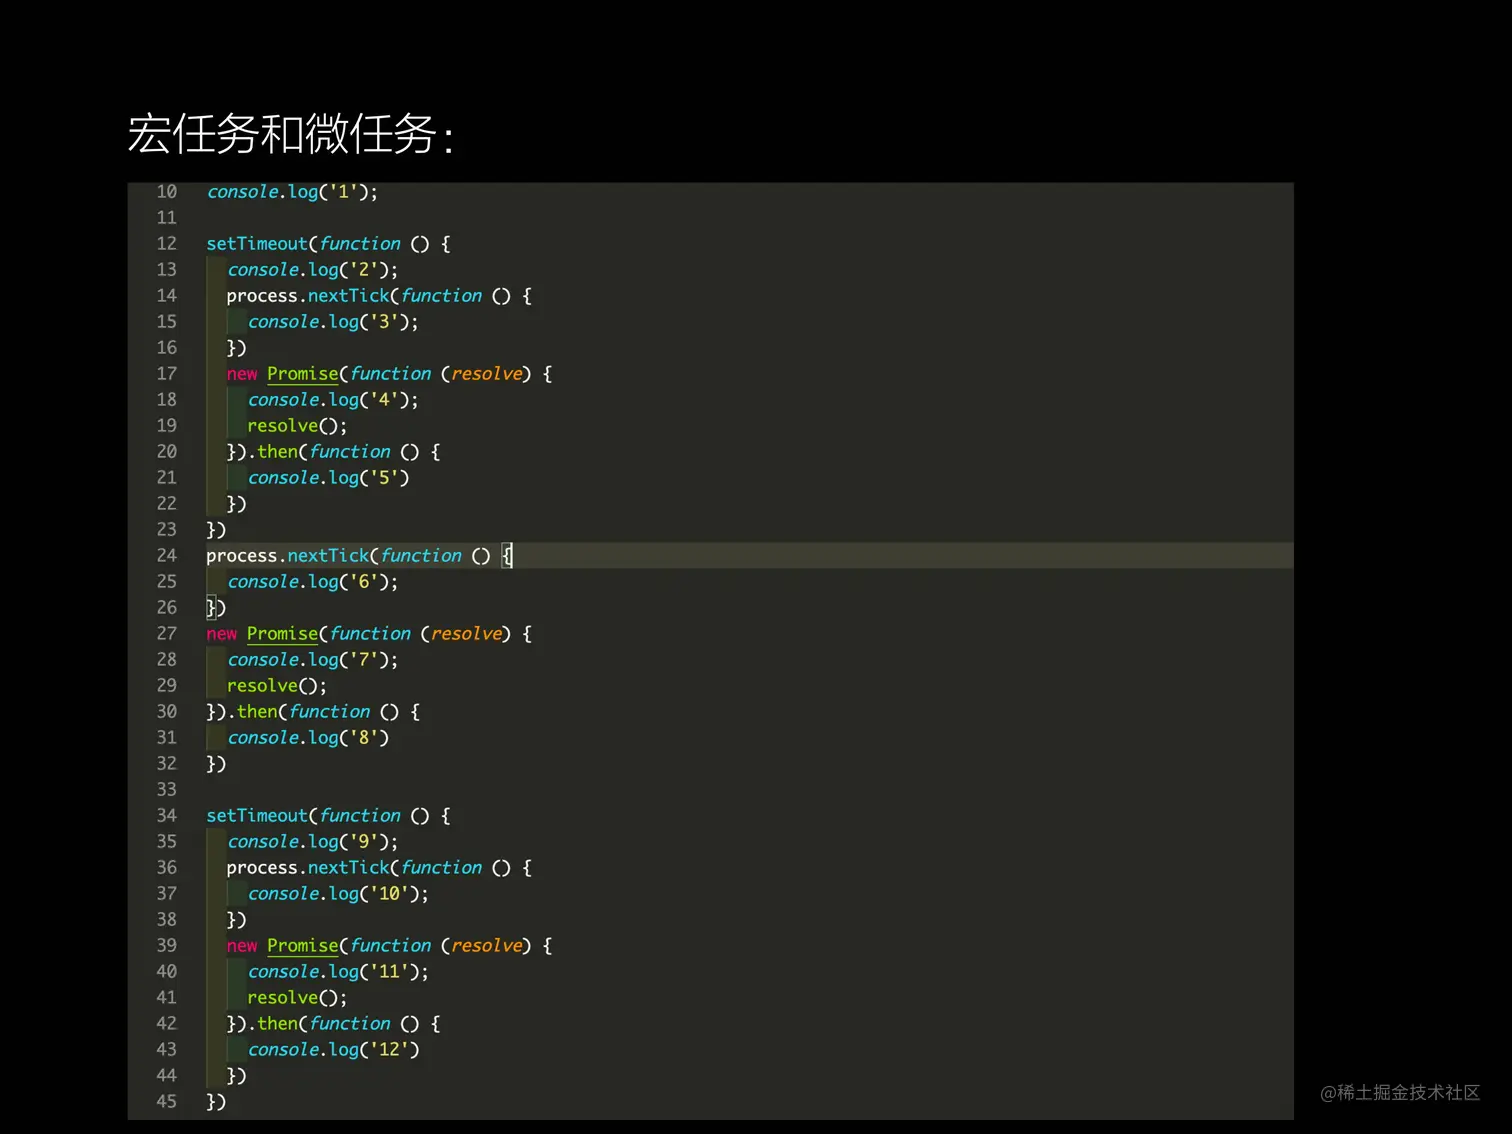The width and height of the screenshot is (1512, 1134).
Task: Click .then on line 30
Action: [x=252, y=712]
